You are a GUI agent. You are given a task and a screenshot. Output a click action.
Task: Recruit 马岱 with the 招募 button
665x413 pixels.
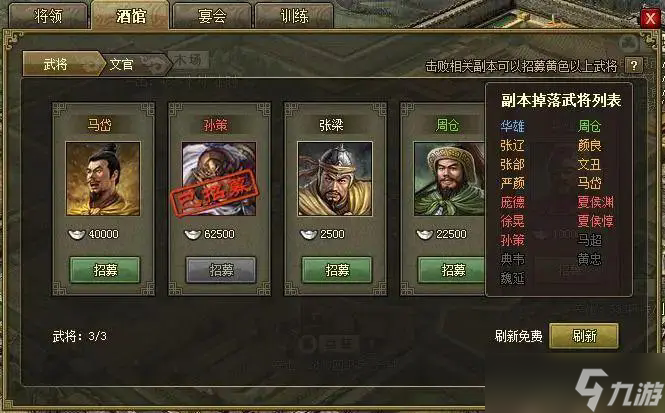[x=105, y=270]
